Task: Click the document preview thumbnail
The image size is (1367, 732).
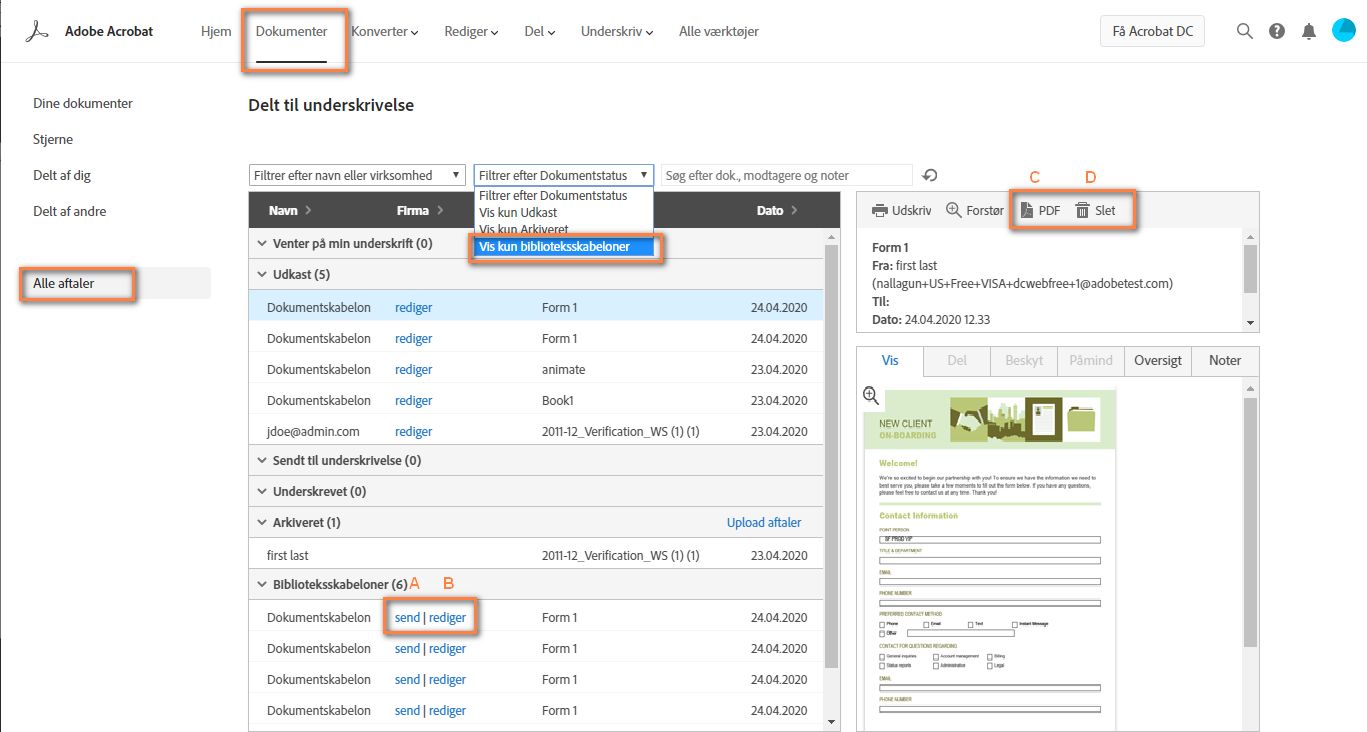Action: (990, 560)
